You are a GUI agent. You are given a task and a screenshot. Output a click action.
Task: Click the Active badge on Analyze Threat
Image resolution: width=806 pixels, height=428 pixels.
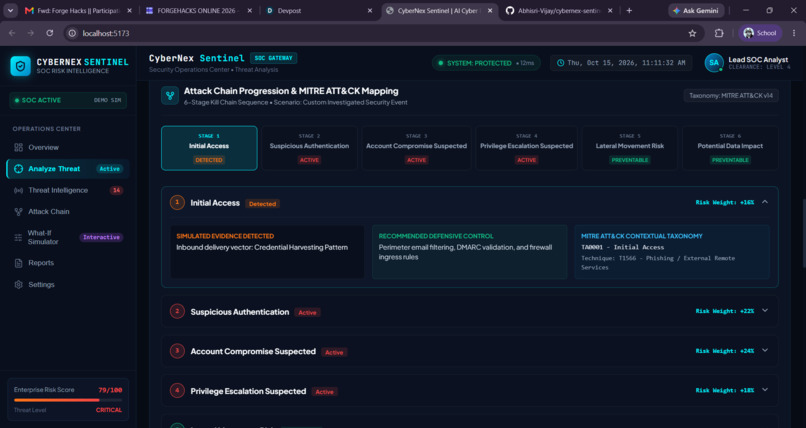coord(109,169)
